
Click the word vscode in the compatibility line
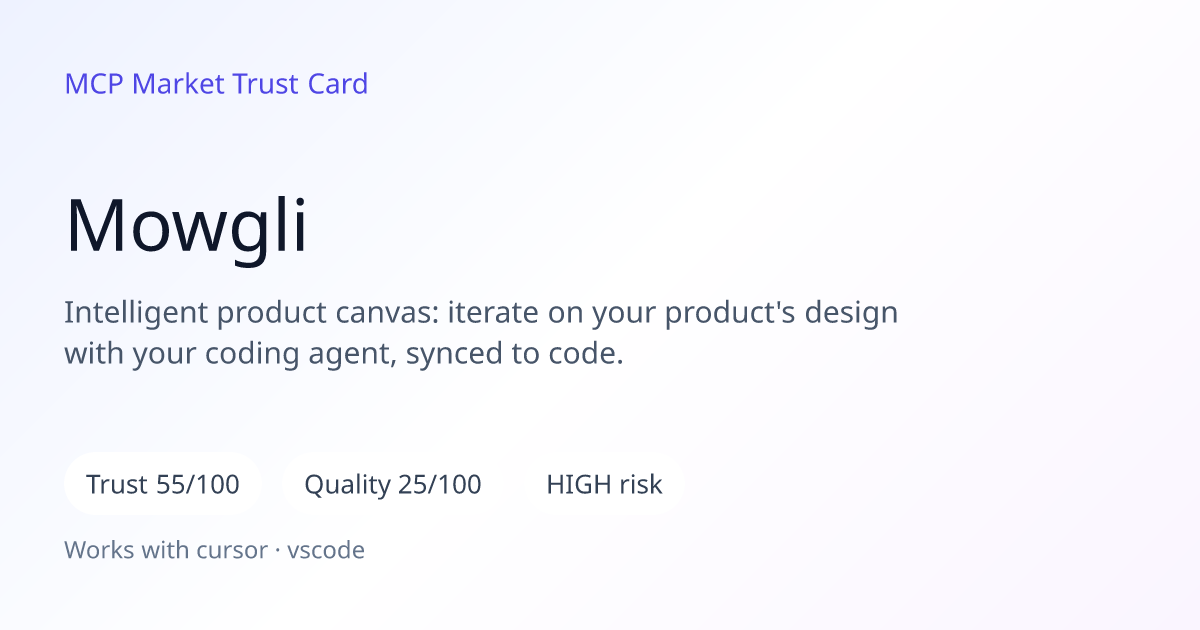(x=326, y=550)
